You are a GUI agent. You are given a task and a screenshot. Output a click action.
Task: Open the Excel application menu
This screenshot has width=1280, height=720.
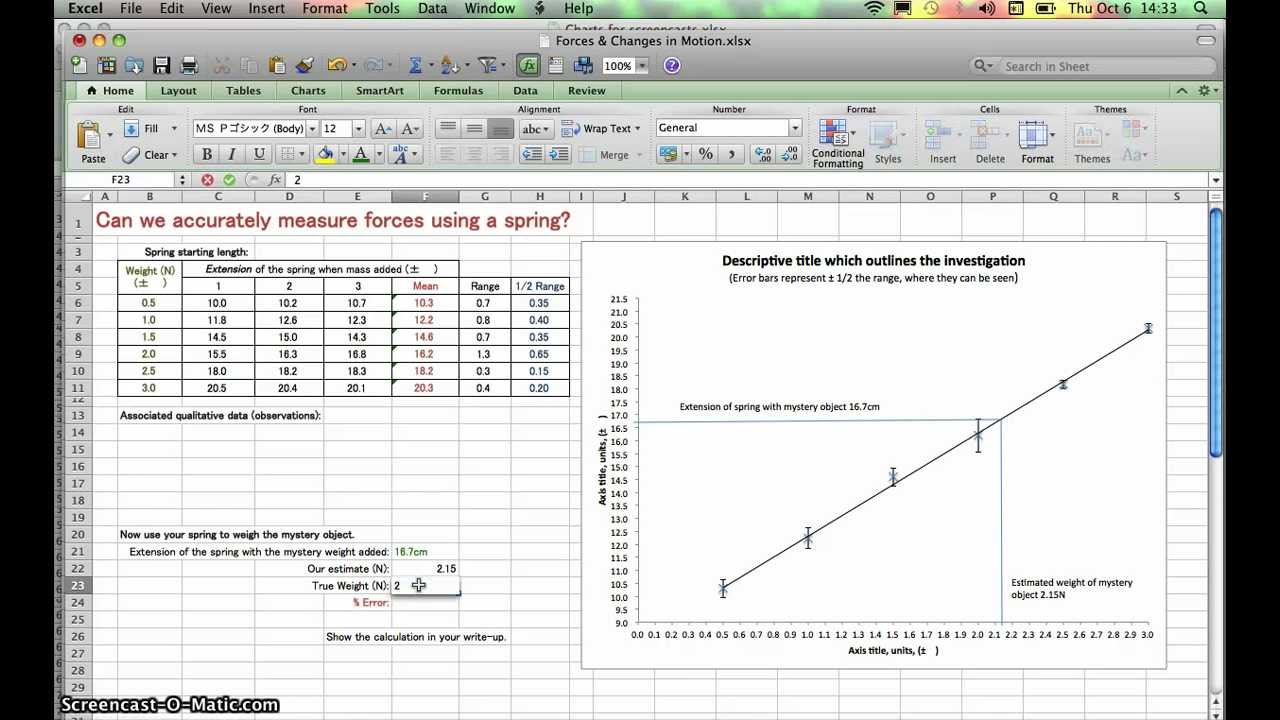pos(85,9)
